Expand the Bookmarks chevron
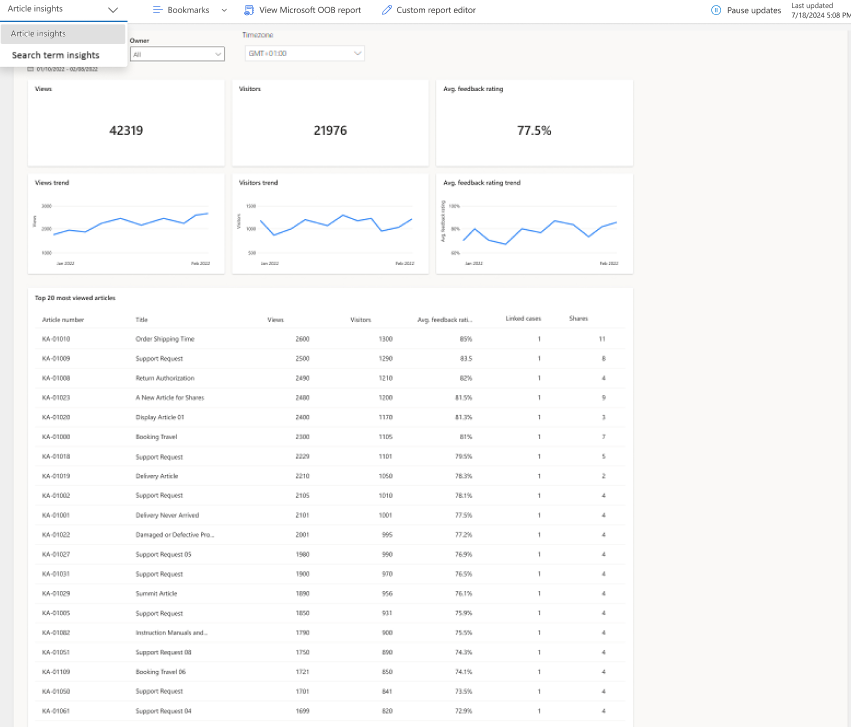The height and width of the screenshot is (727, 851). [x=224, y=11]
